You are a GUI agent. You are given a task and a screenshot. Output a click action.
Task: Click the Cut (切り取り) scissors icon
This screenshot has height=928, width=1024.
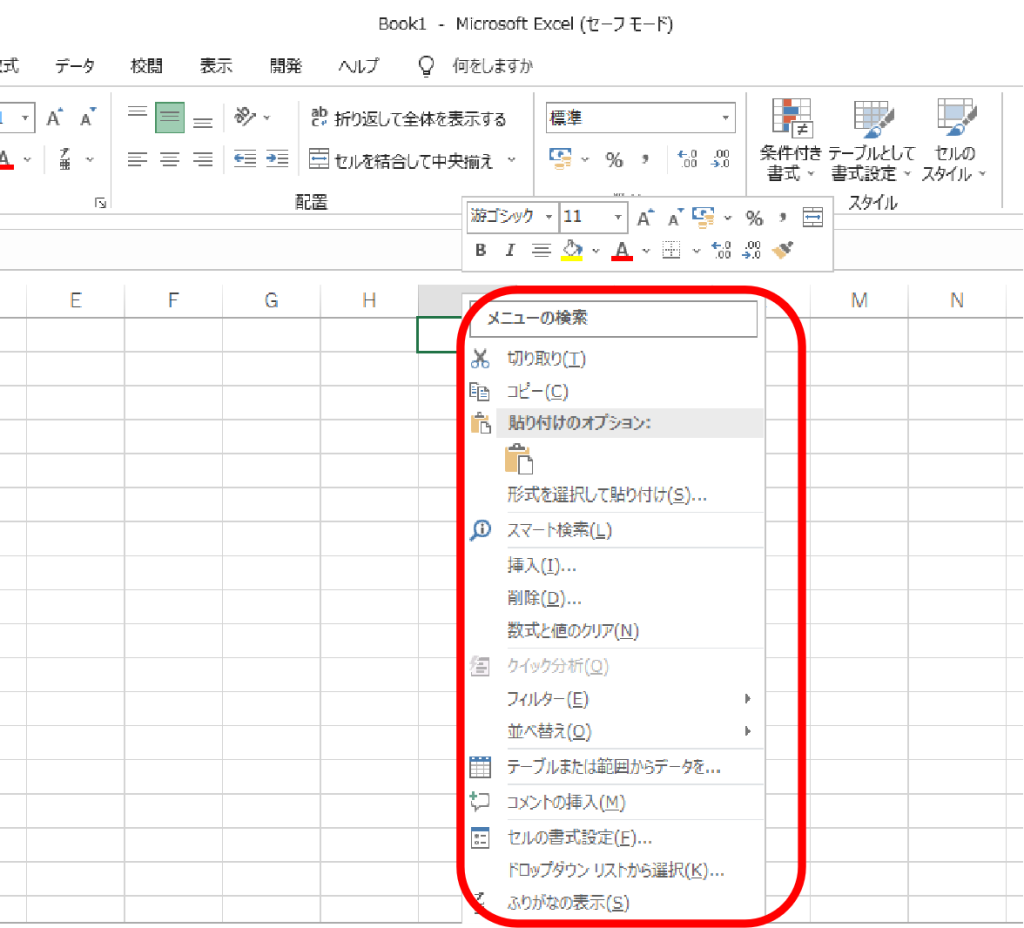coord(481,359)
